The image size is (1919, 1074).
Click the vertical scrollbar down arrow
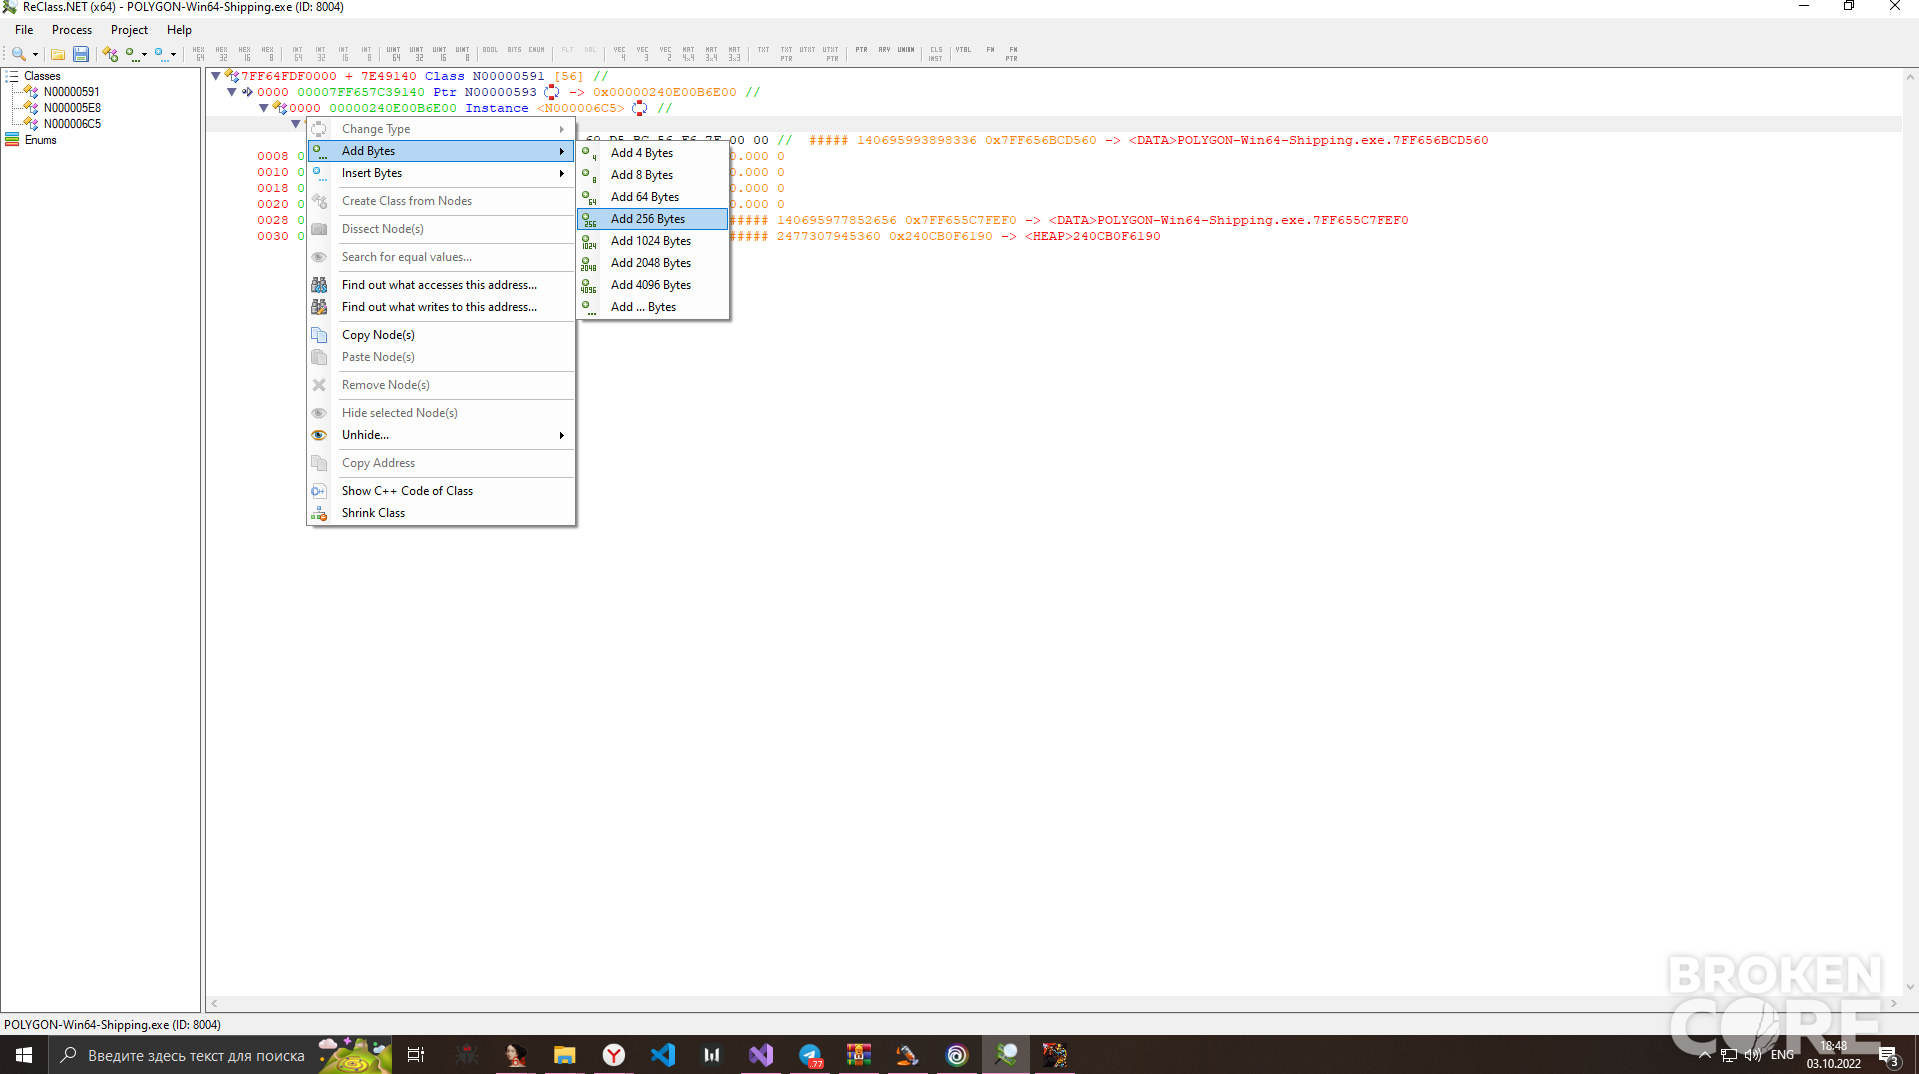coord(1910,987)
